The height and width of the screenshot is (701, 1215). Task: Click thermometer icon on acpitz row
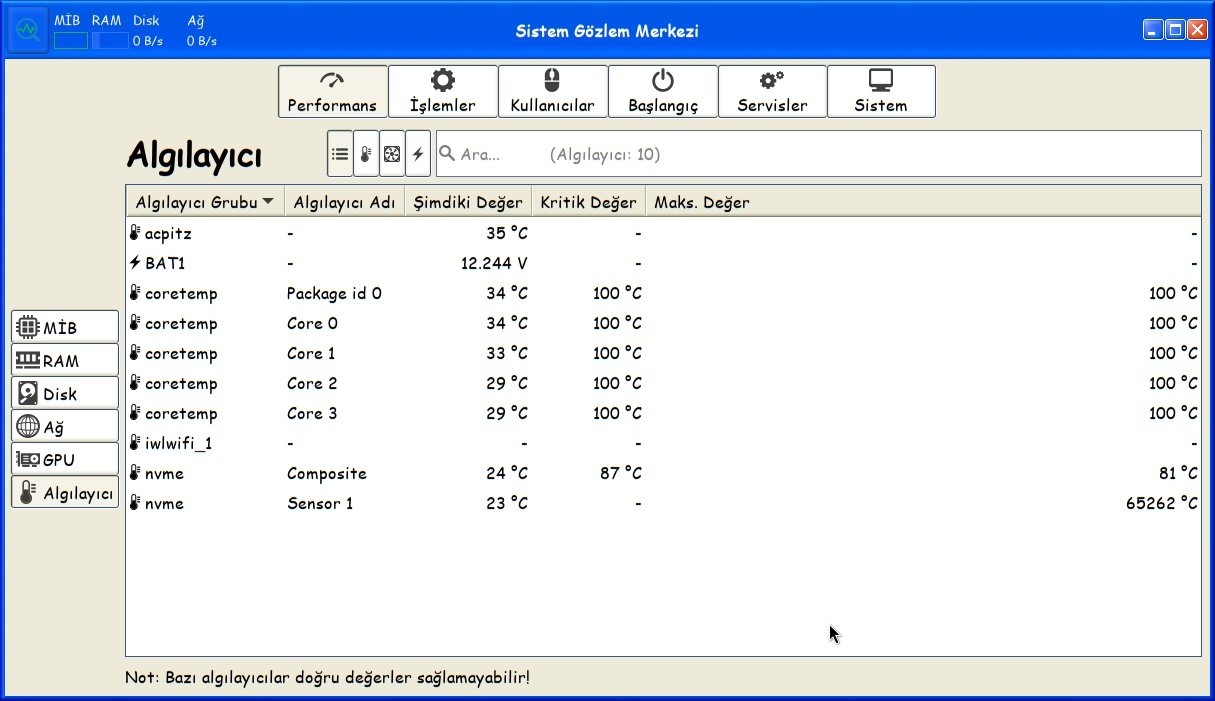(x=135, y=233)
